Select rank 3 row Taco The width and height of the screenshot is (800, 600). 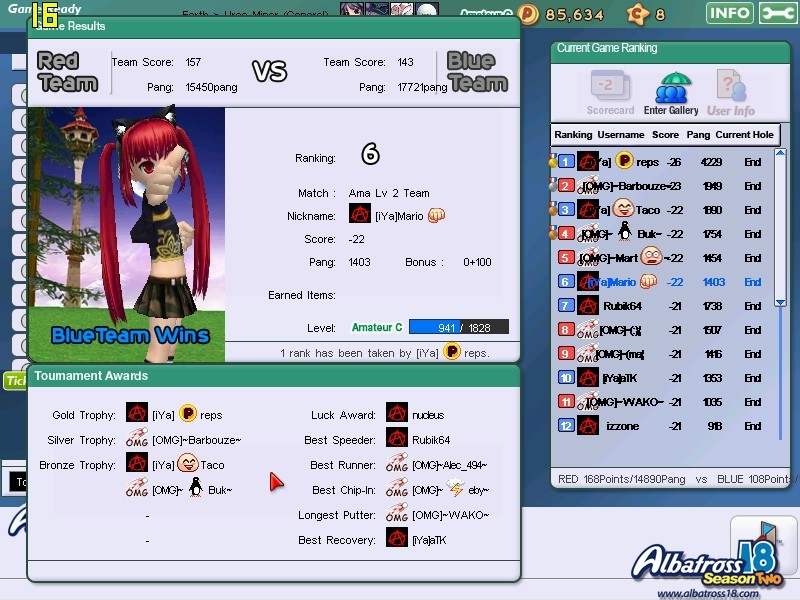coord(661,210)
